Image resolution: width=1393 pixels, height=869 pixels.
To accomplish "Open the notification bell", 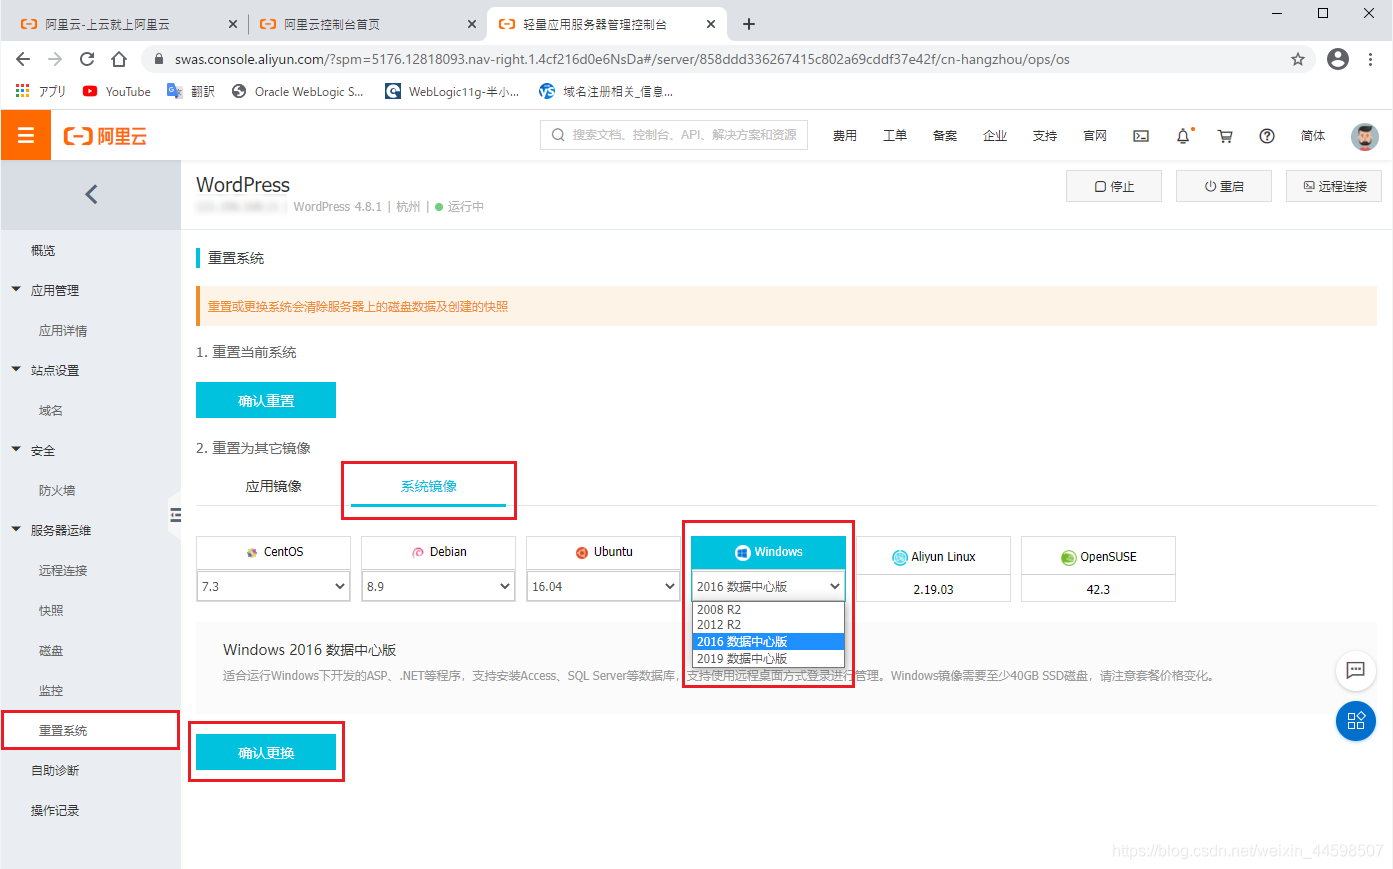I will click(1183, 136).
